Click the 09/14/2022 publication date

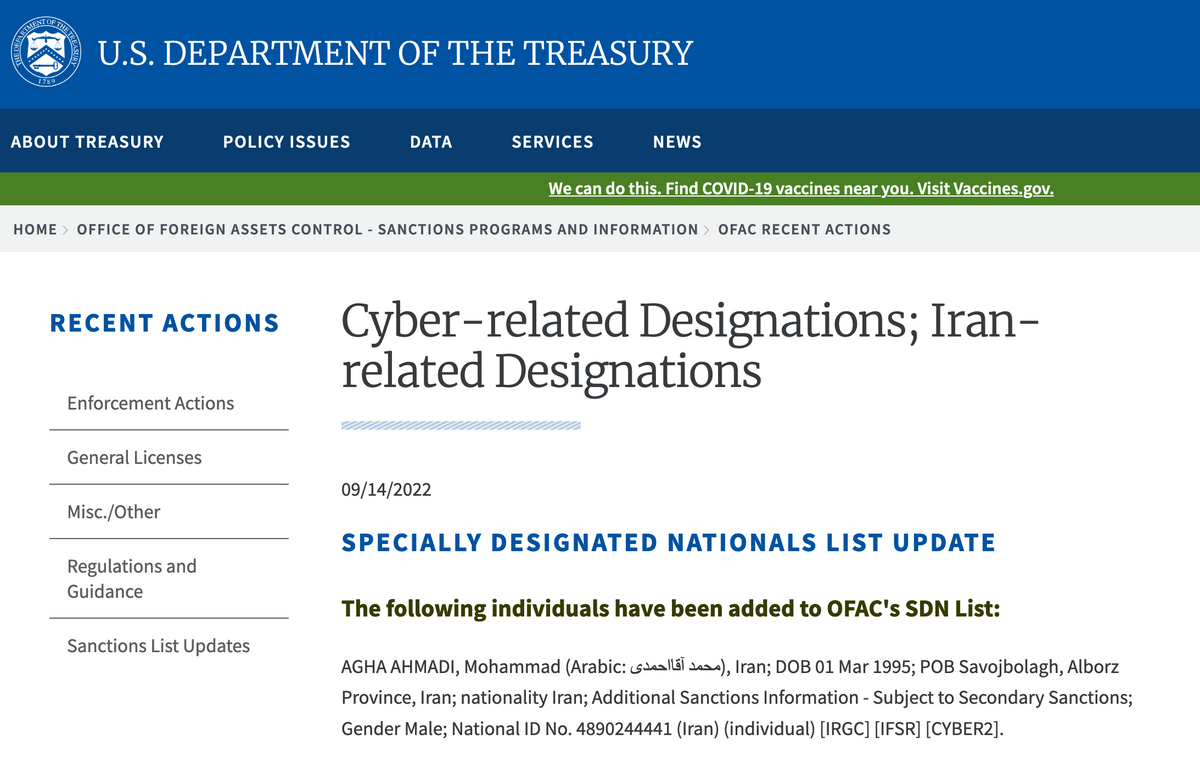pos(386,490)
